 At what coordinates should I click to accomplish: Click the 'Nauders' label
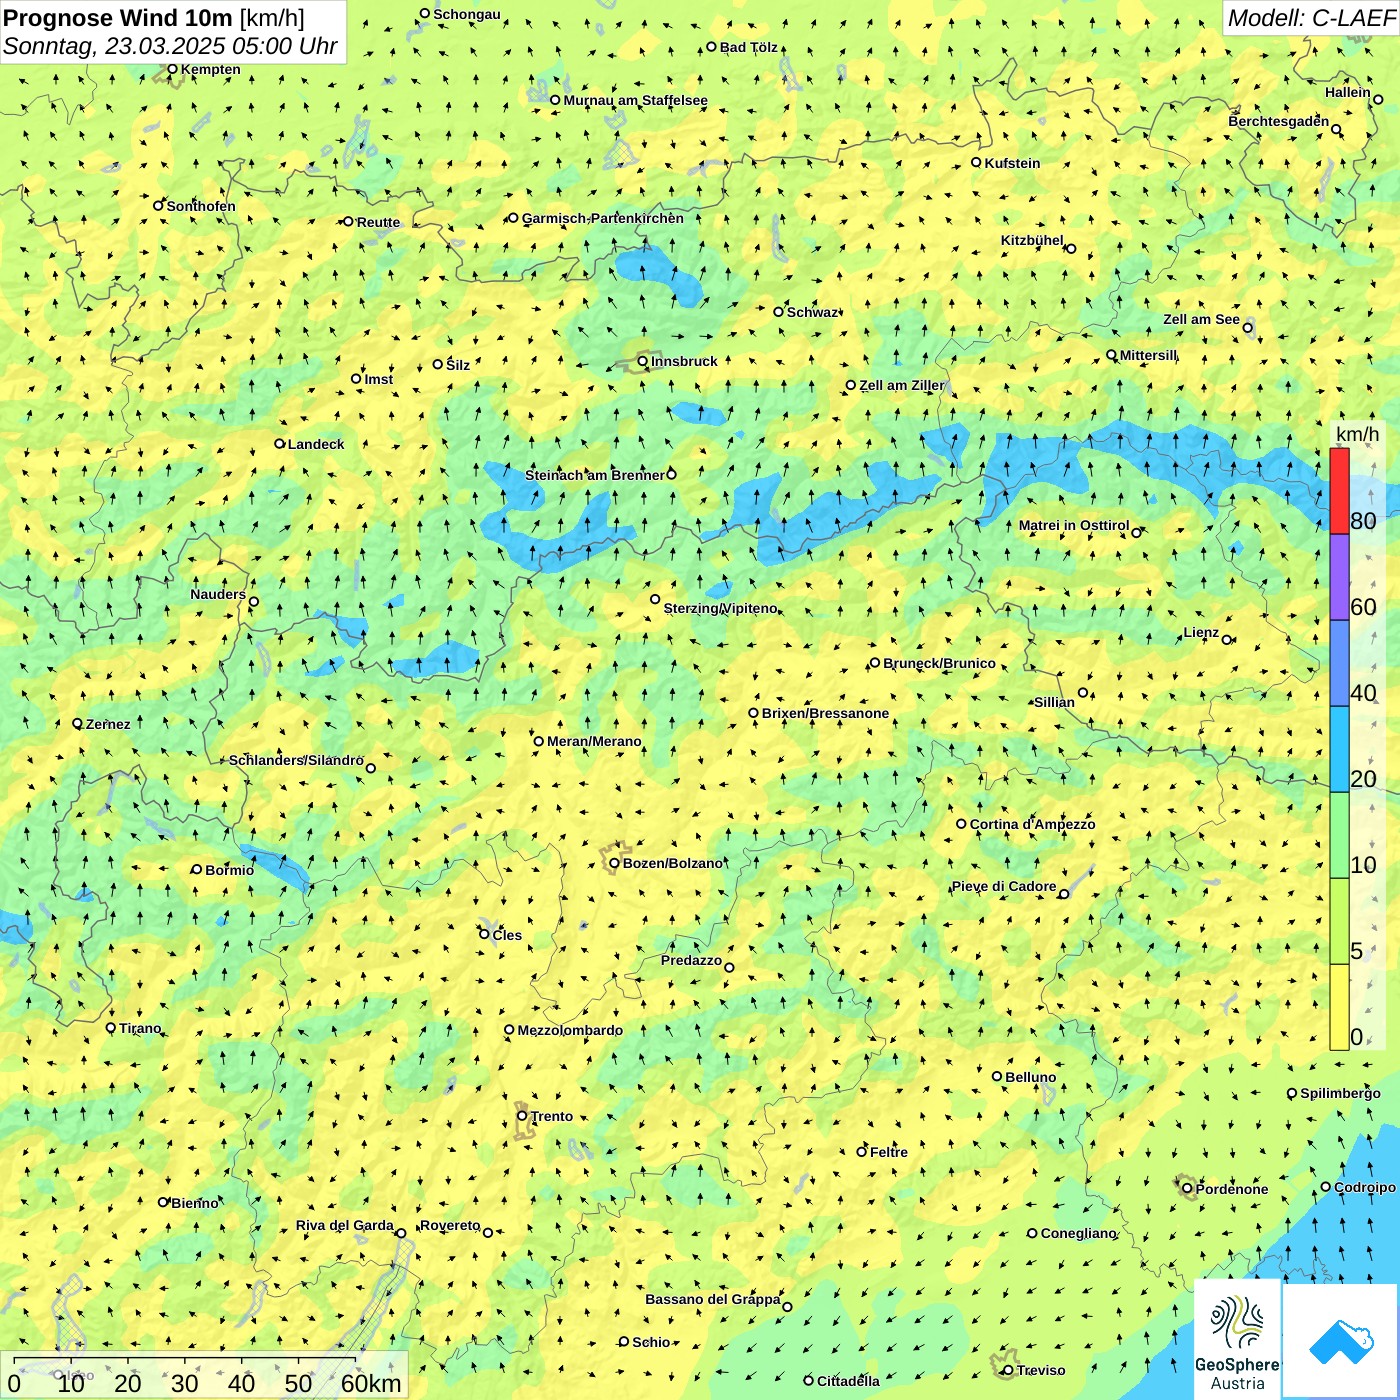click(x=218, y=594)
